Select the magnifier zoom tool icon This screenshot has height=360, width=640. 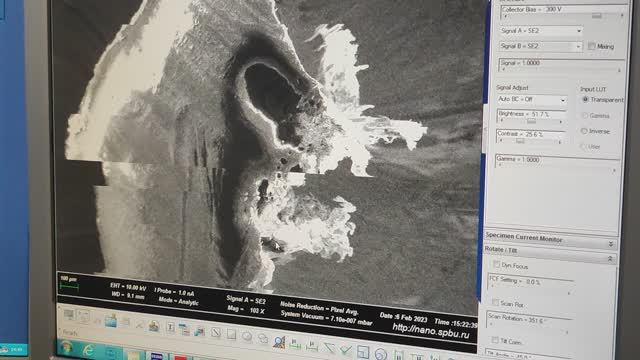click(279, 342)
